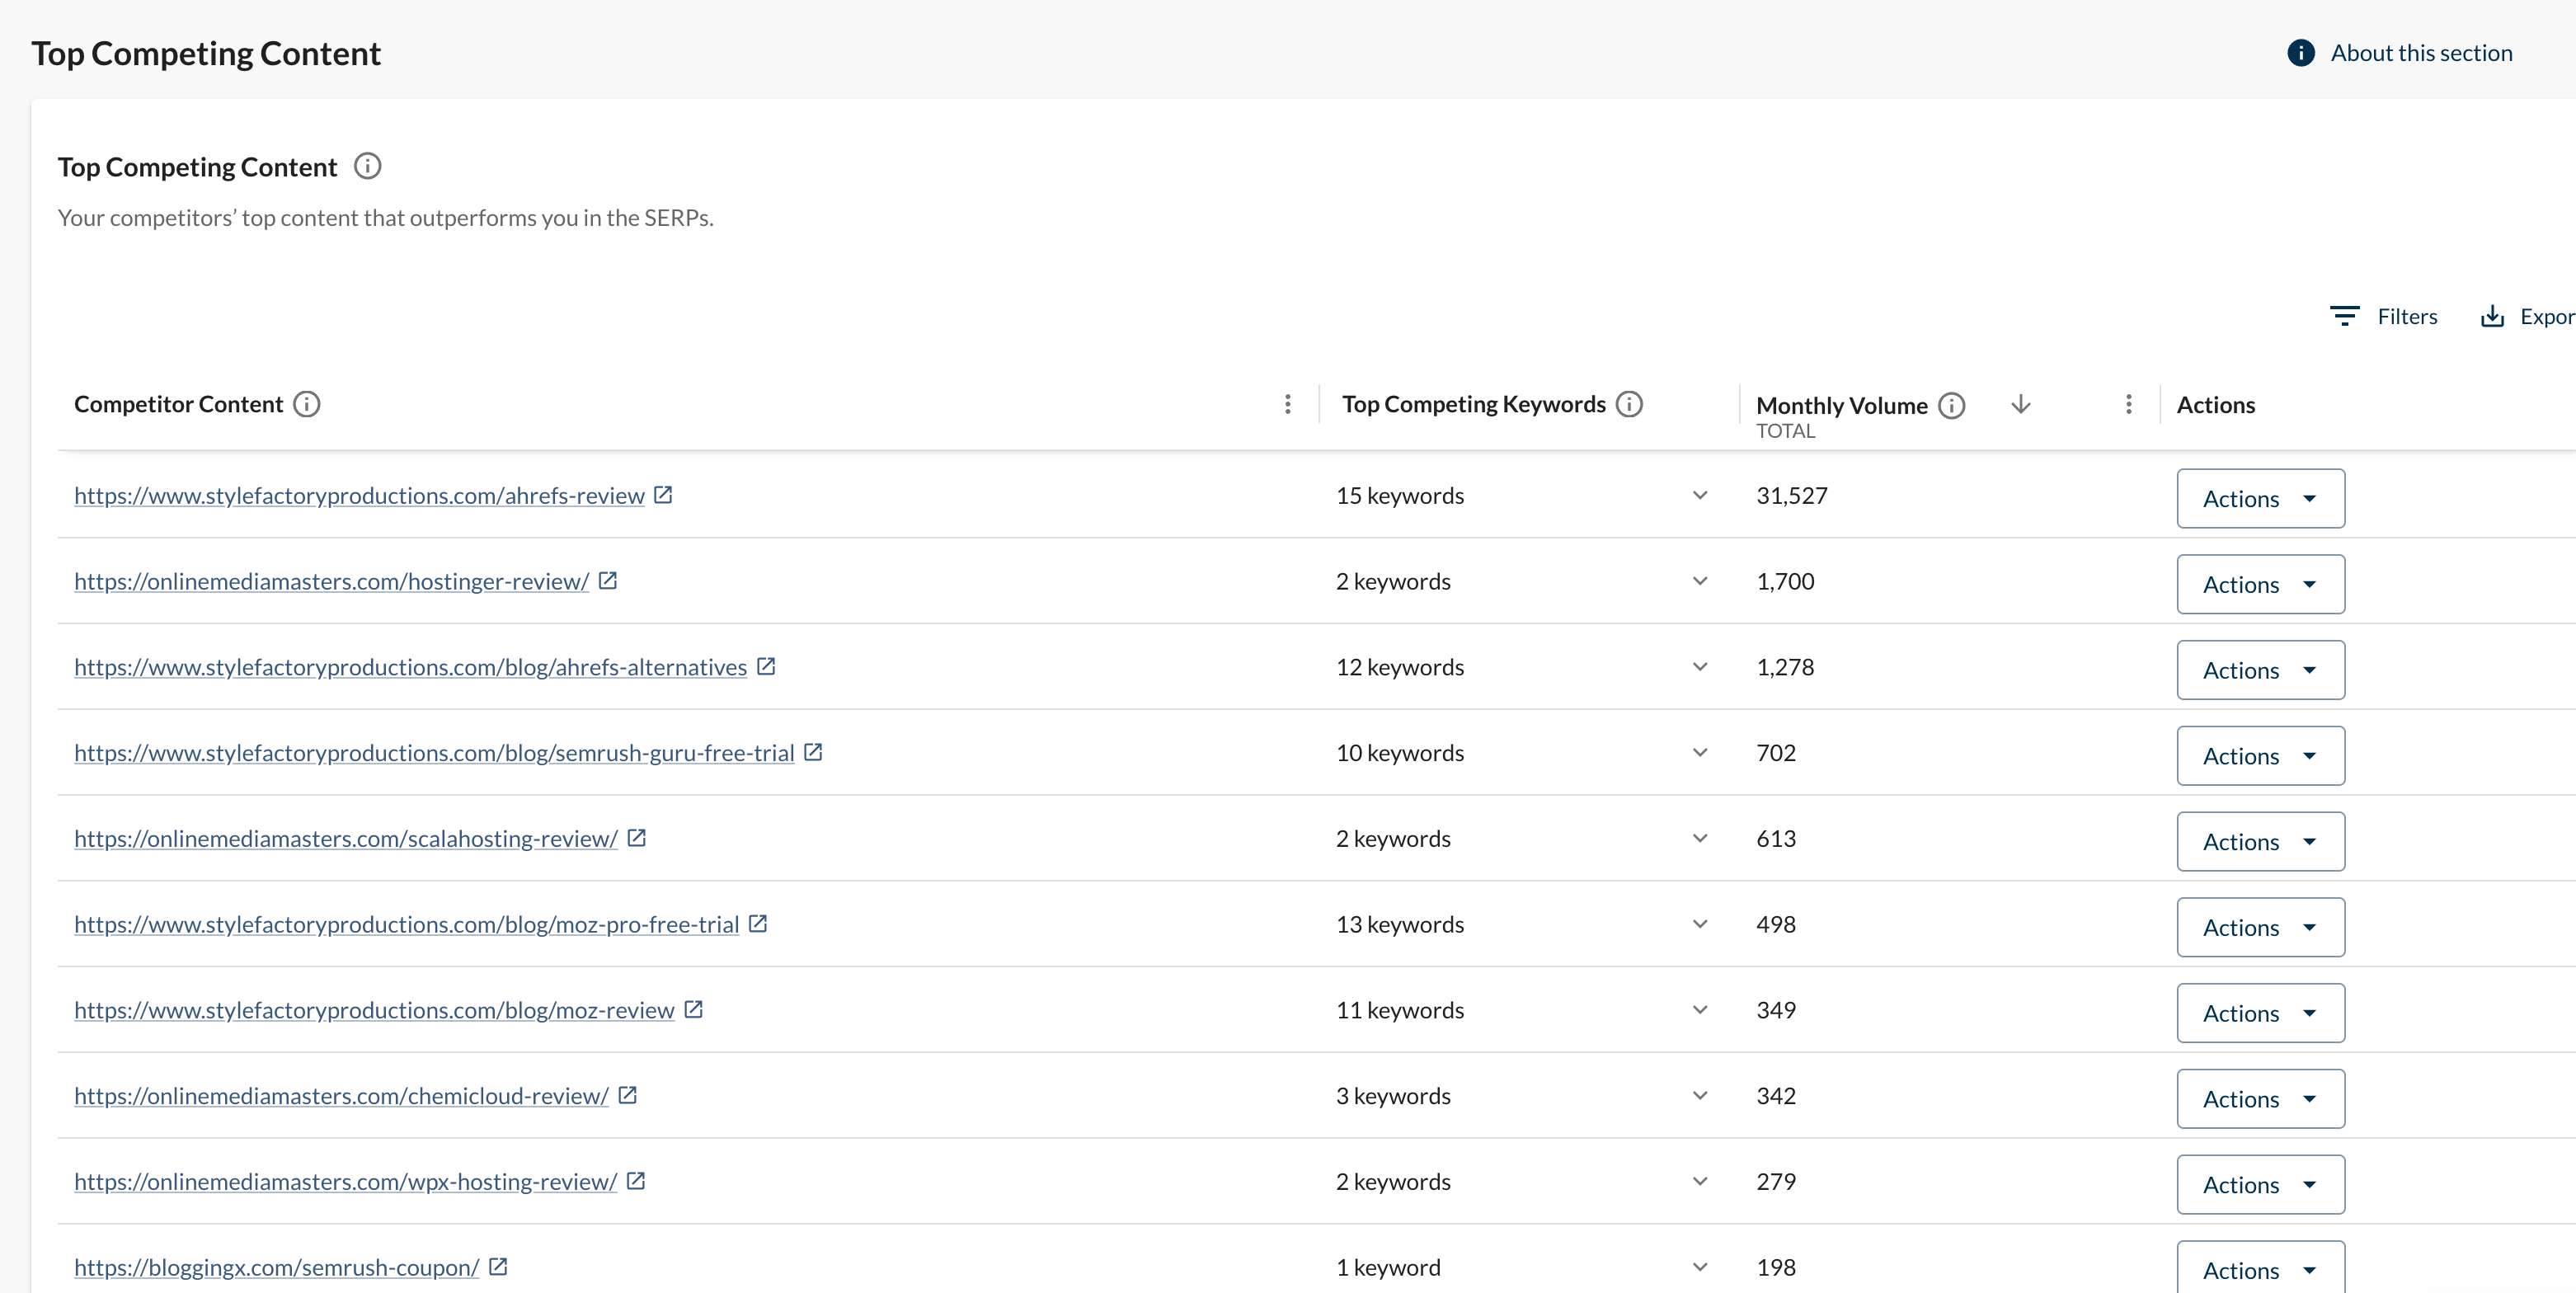Click the info icon beside Top Competing Content heading
The height and width of the screenshot is (1293, 2576).
click(367, 166)
